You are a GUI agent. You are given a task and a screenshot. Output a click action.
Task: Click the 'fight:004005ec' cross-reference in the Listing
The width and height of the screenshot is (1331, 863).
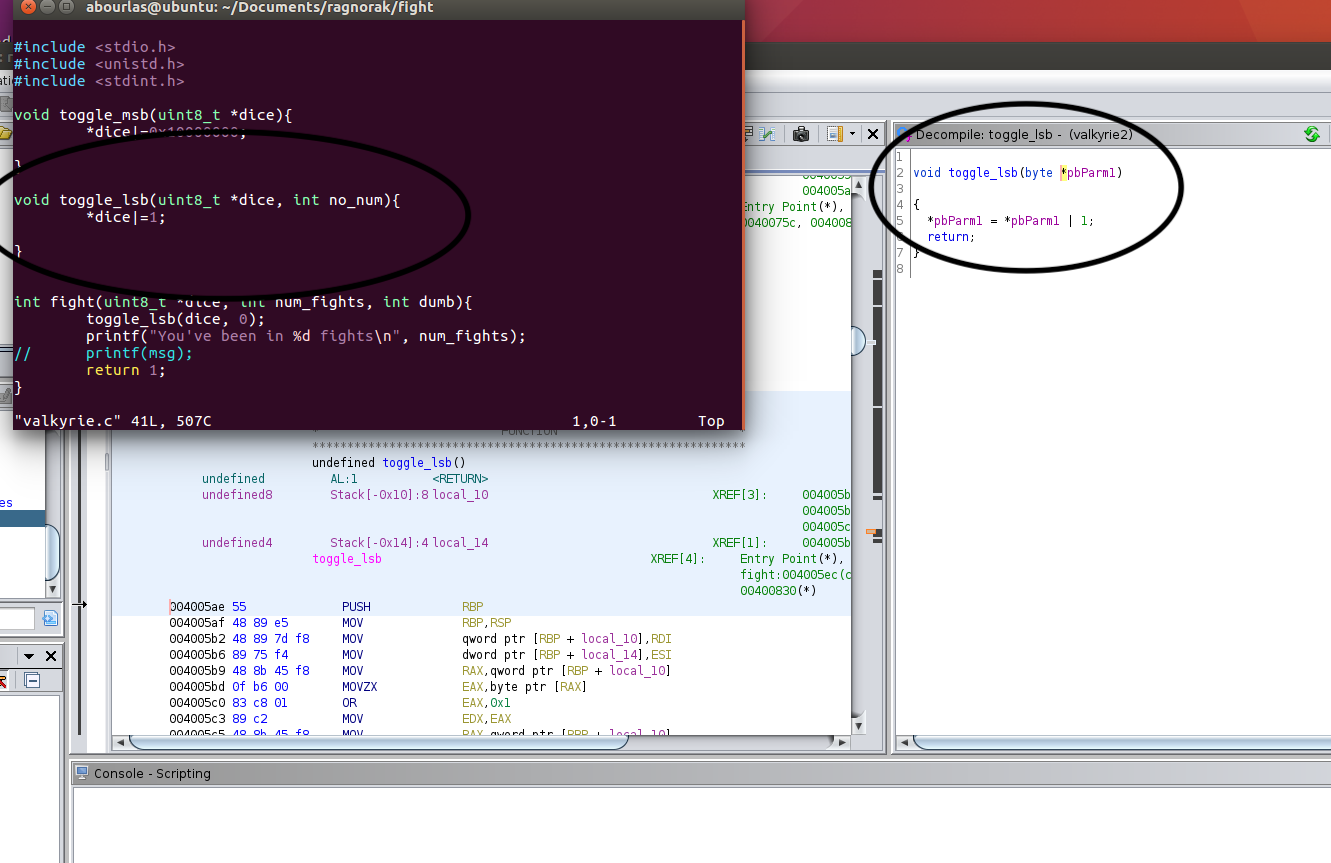[x=795, y=575]
